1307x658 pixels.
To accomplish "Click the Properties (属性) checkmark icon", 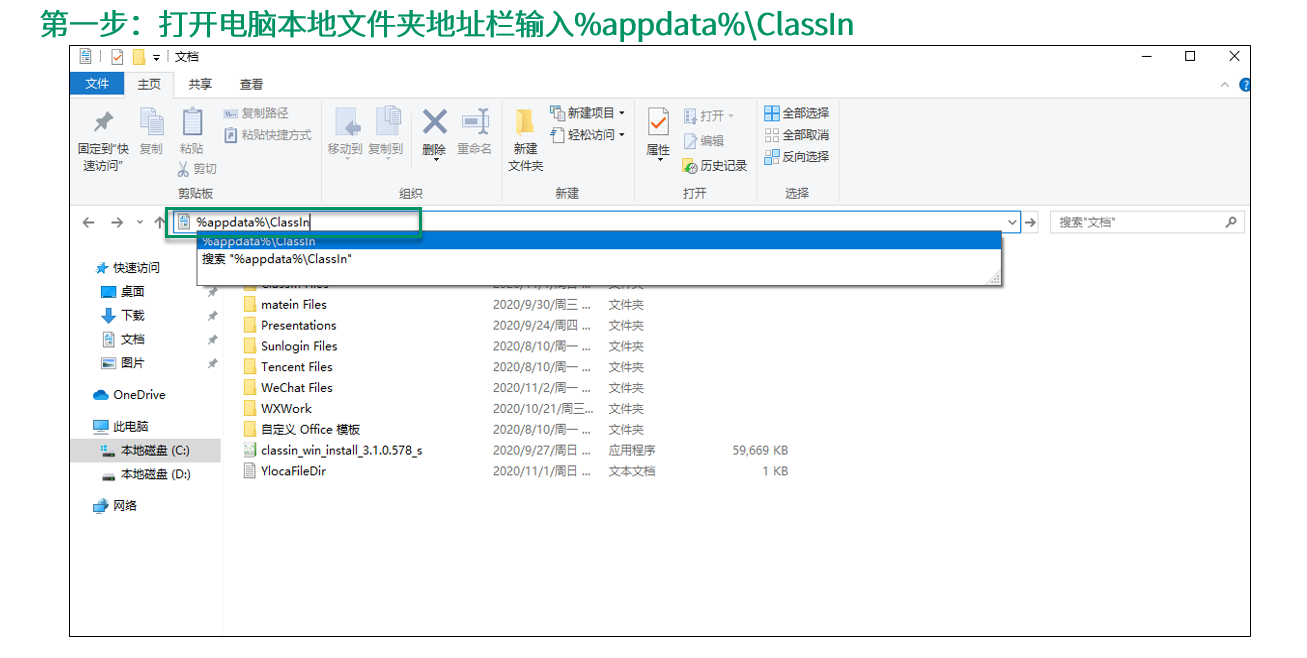I will coord(658,122).
